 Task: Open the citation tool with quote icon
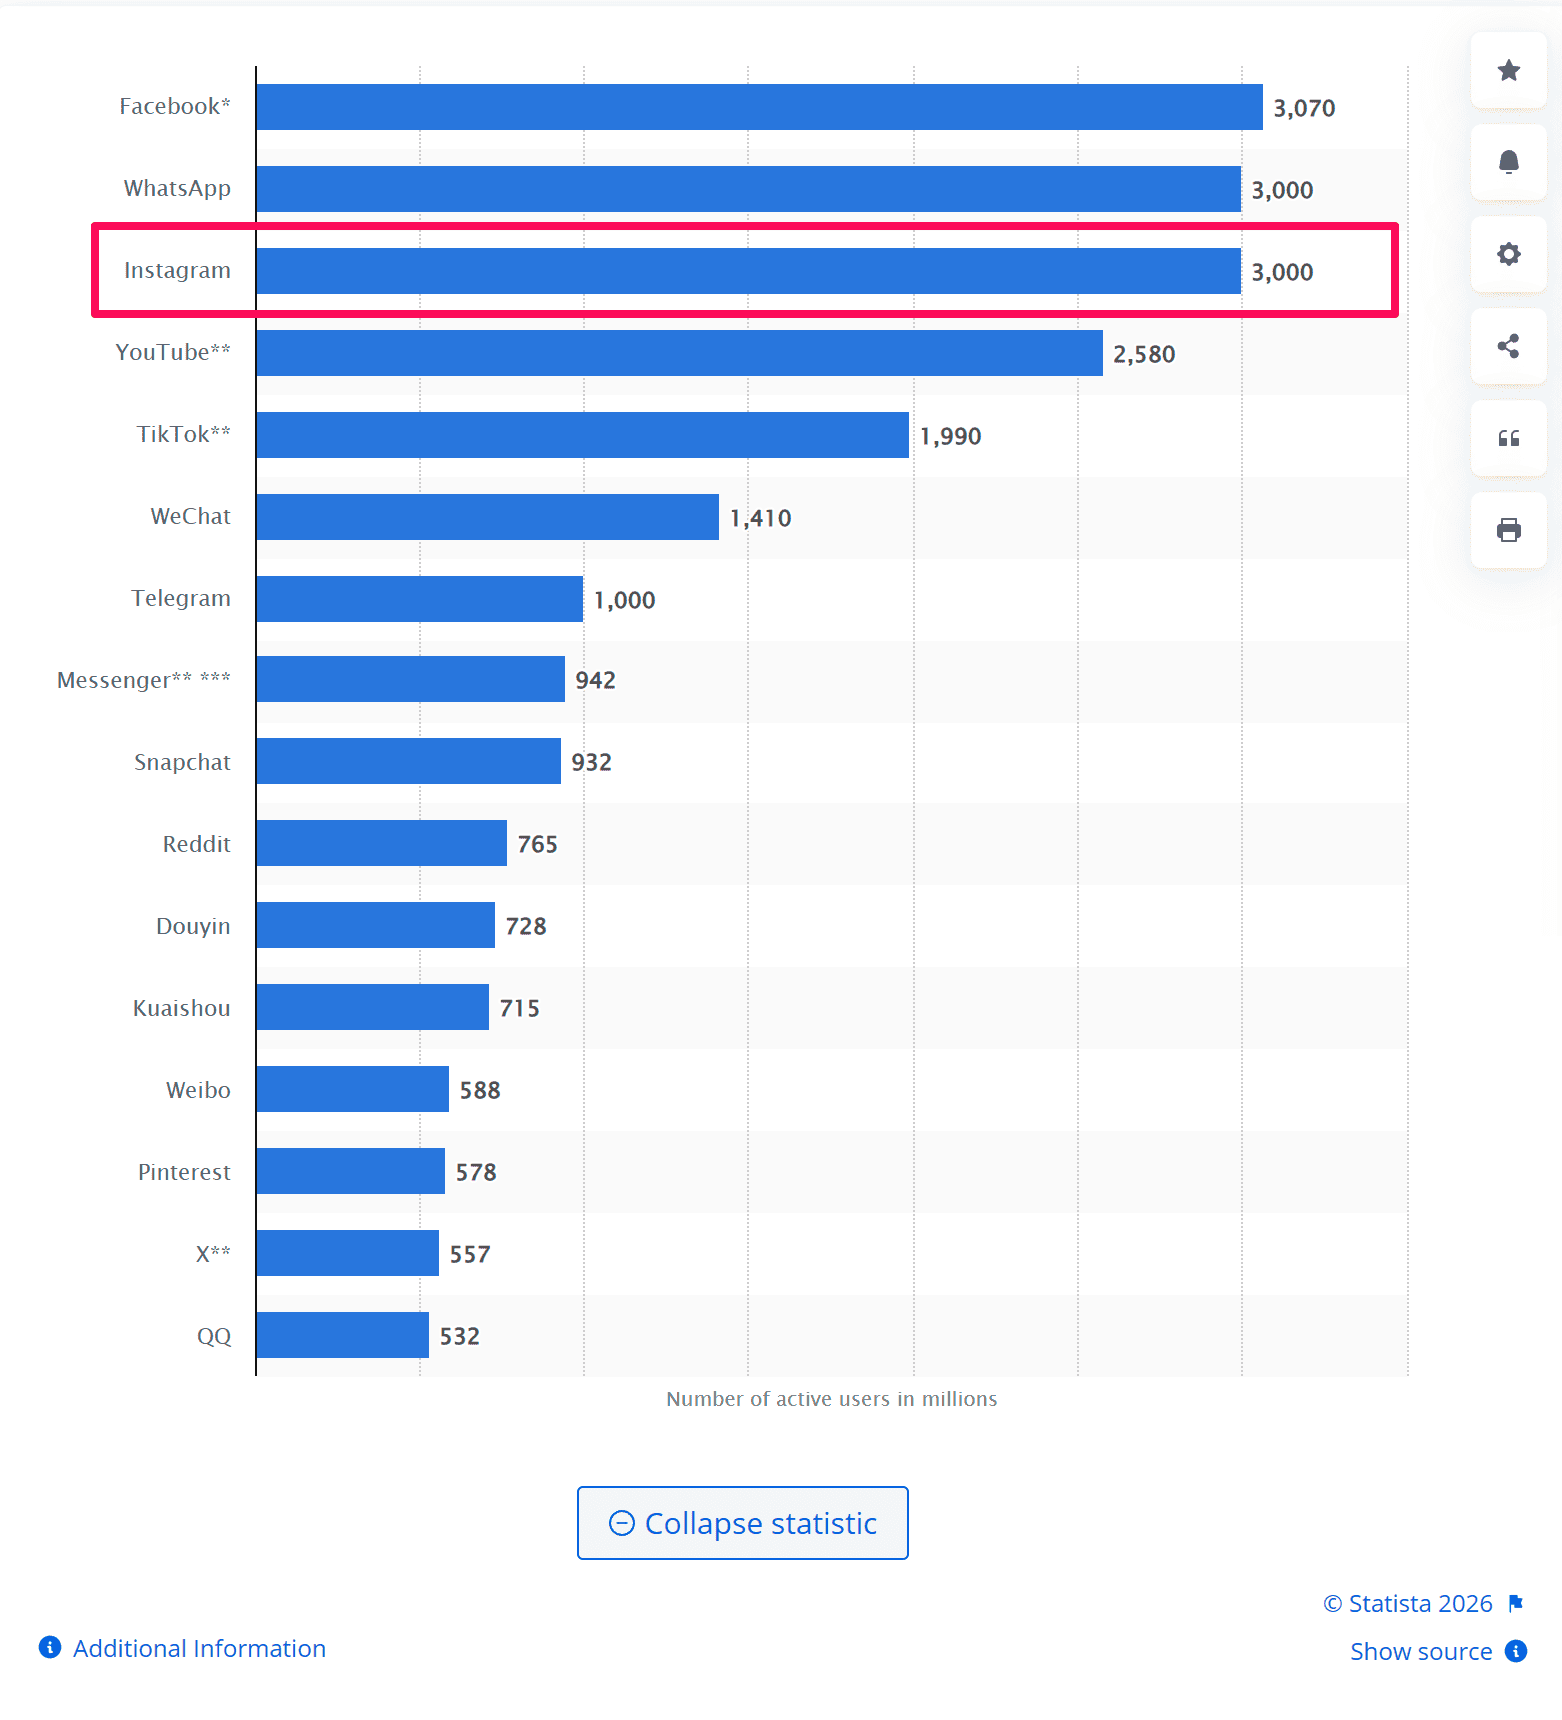click(1508, 438)
